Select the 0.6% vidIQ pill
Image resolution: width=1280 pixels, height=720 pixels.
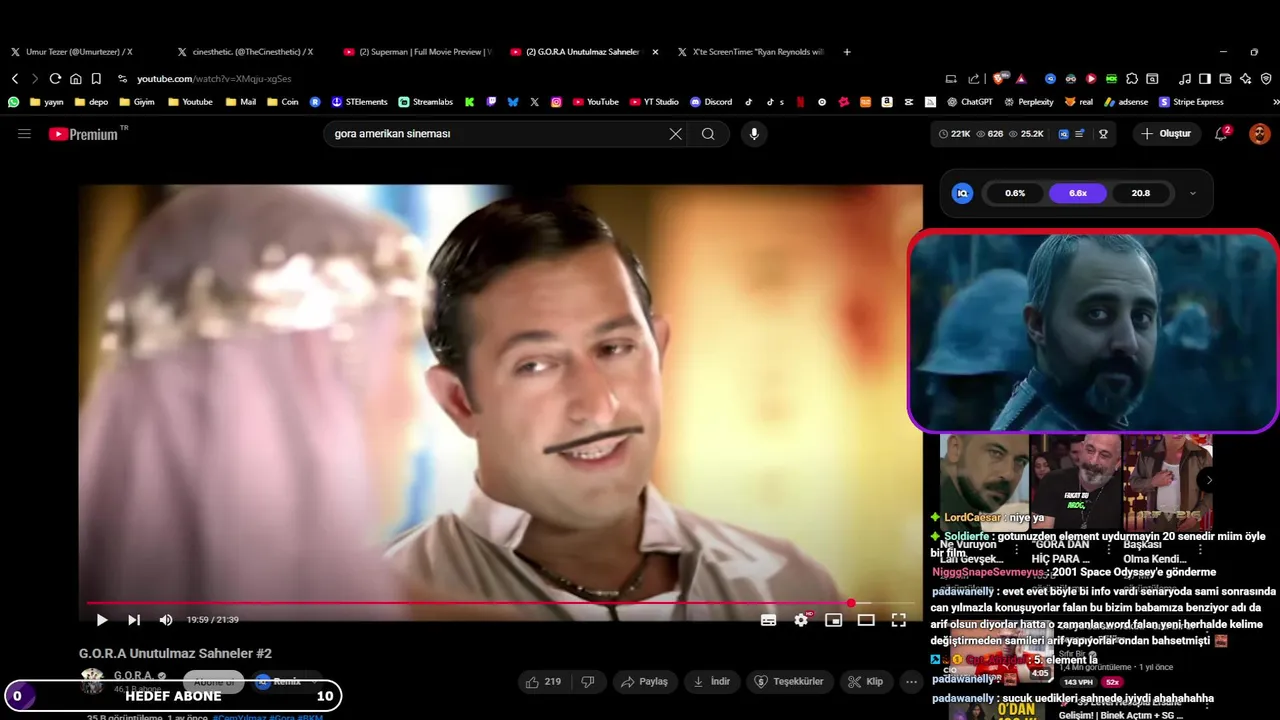[x=1015, y=193]
